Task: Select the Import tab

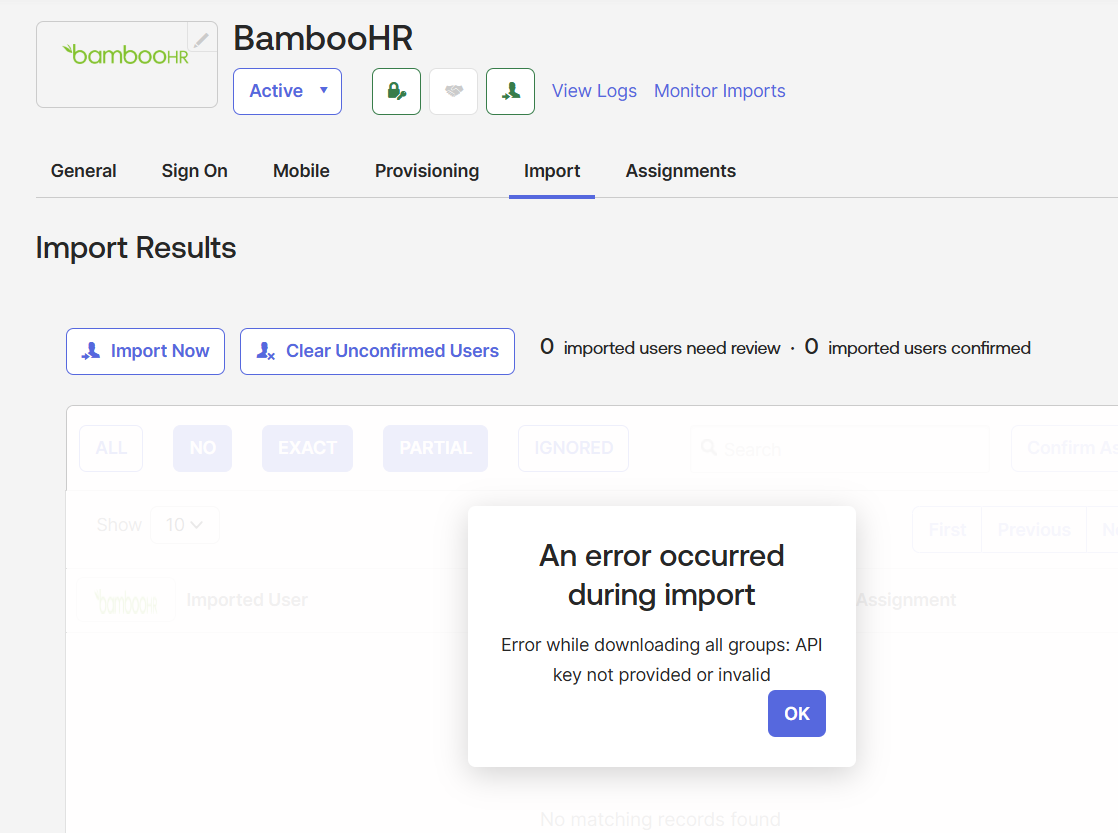Action: pyautogui.click(x=552, y=171)
